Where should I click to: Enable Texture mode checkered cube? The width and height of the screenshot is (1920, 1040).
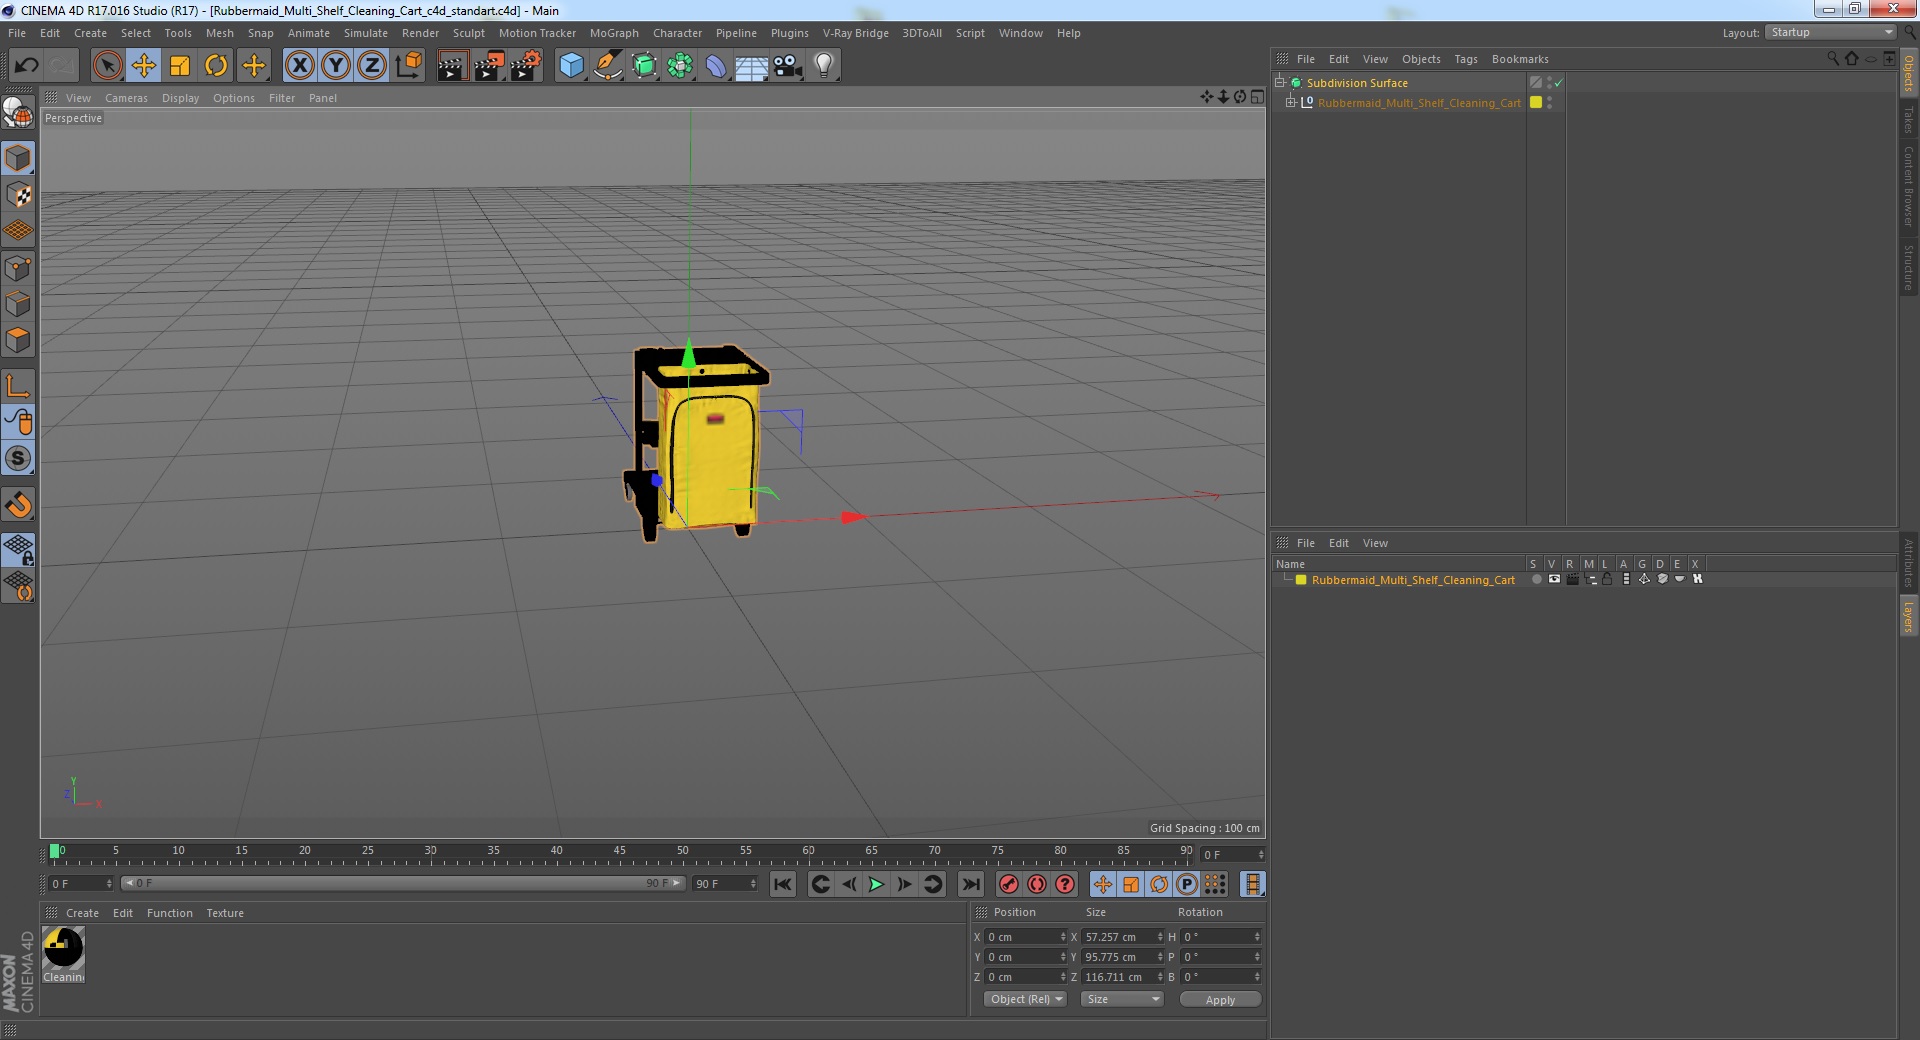point(18,195)
